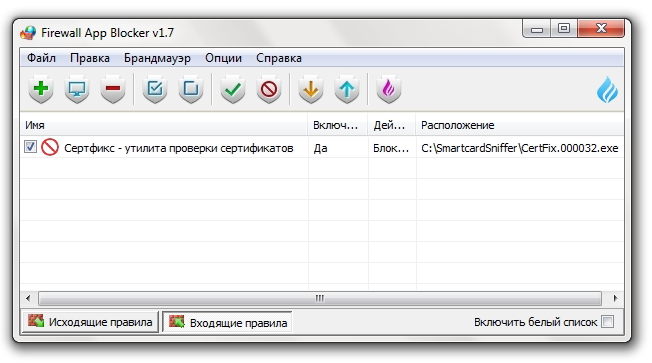This screenshot has width=652, height=363.
Task: Open firewall settings purple flame icon
Action: click(x=388, y=89)
